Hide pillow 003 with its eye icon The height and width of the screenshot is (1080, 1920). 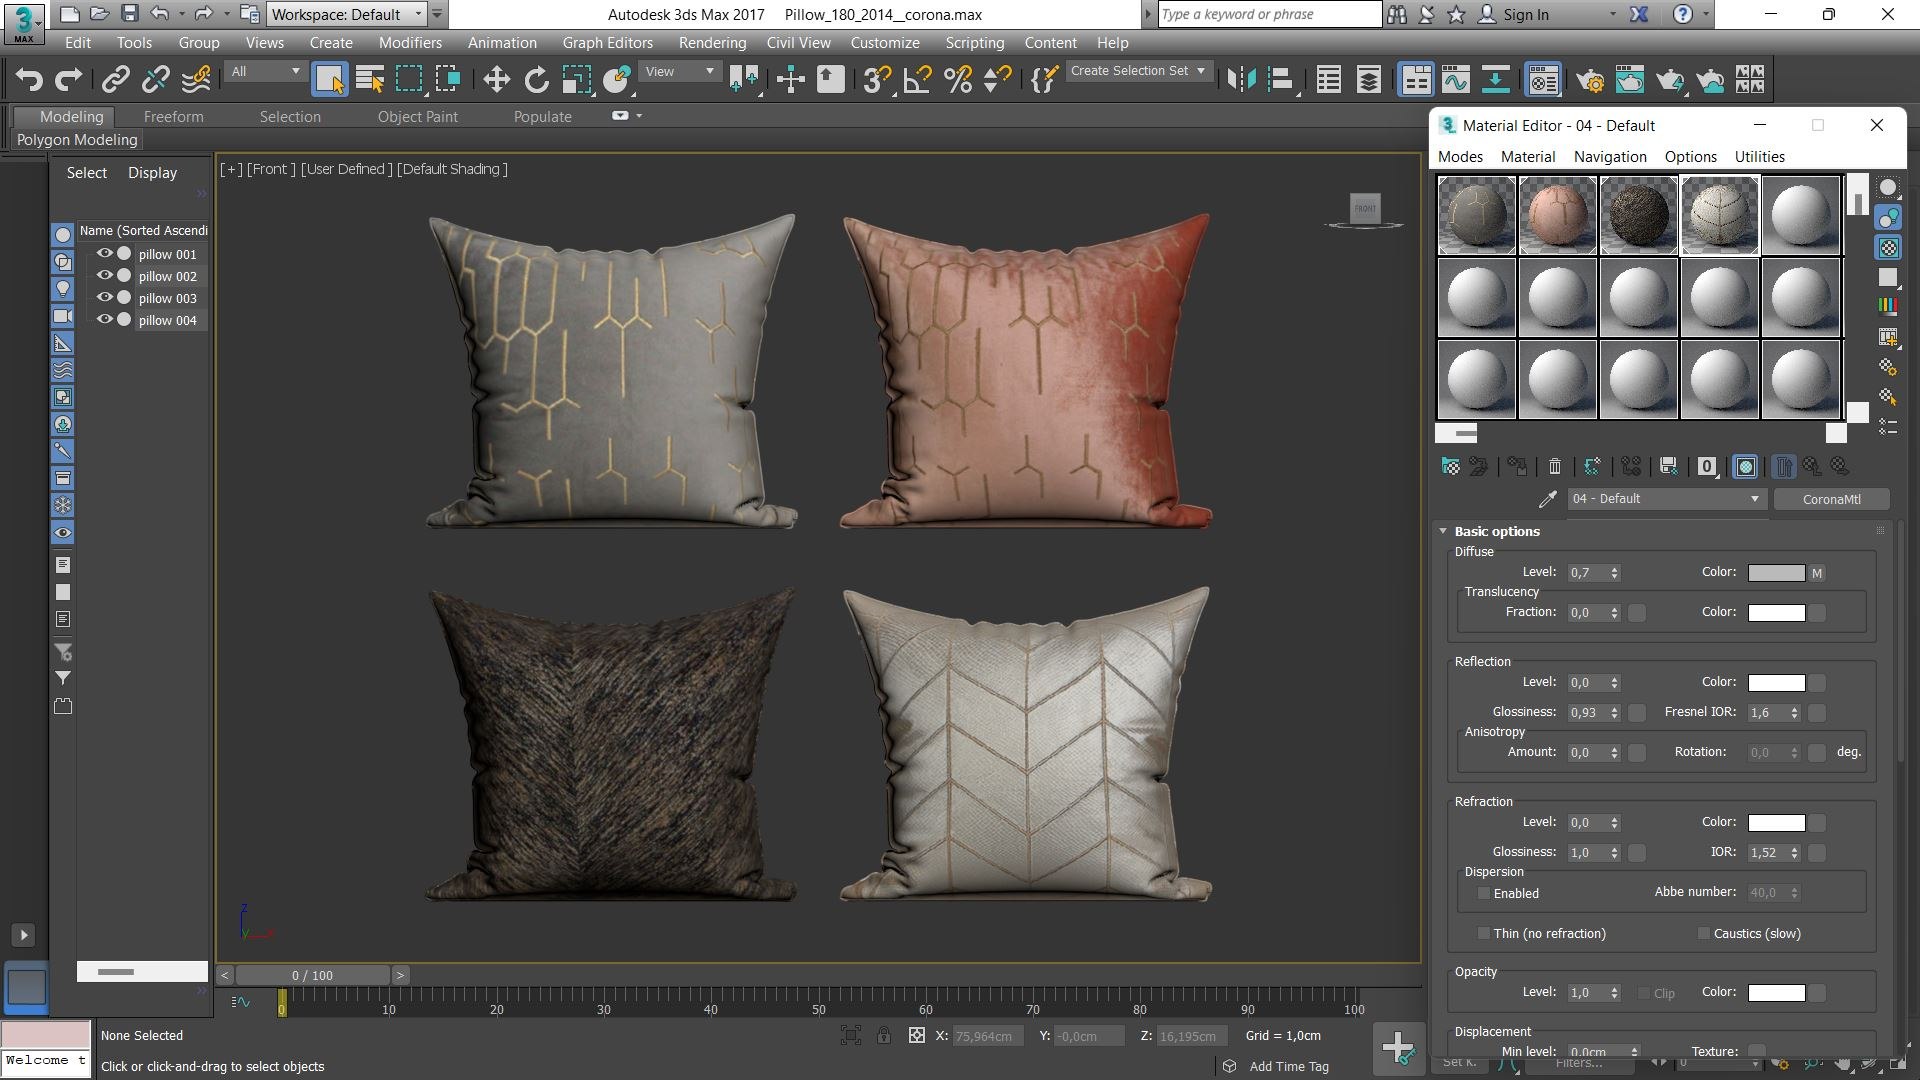point(104,298)
